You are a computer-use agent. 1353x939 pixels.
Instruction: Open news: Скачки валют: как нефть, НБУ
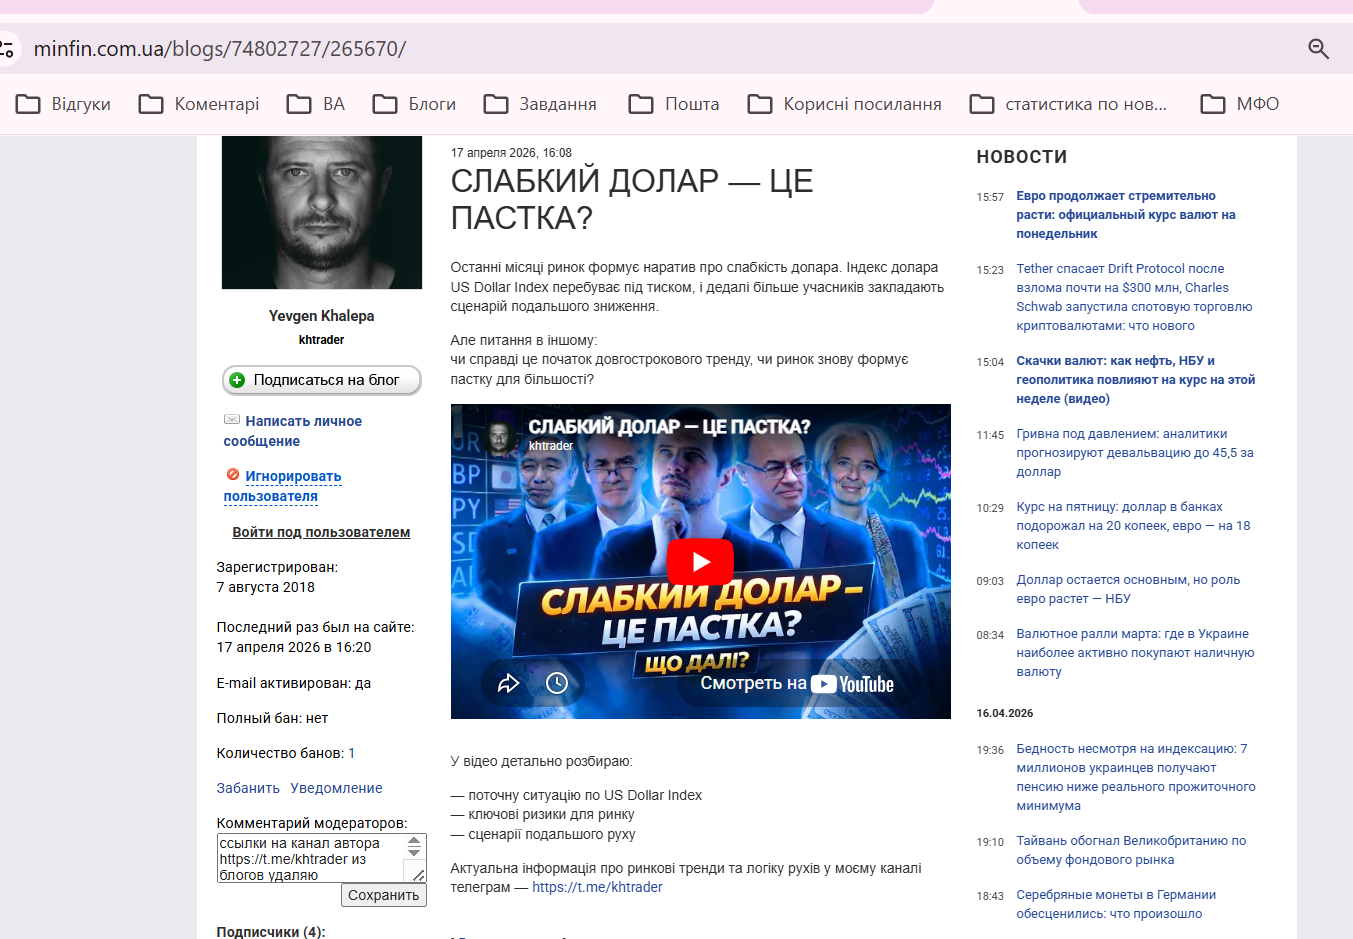1135,380
